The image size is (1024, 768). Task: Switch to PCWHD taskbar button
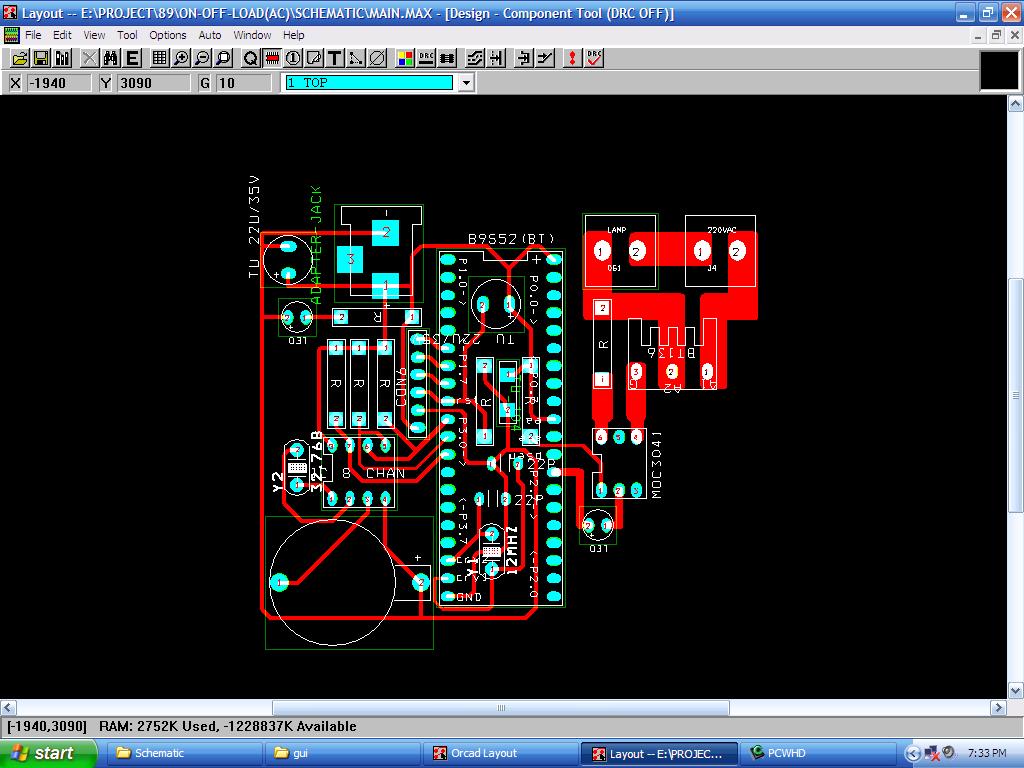tap(816, 754)
